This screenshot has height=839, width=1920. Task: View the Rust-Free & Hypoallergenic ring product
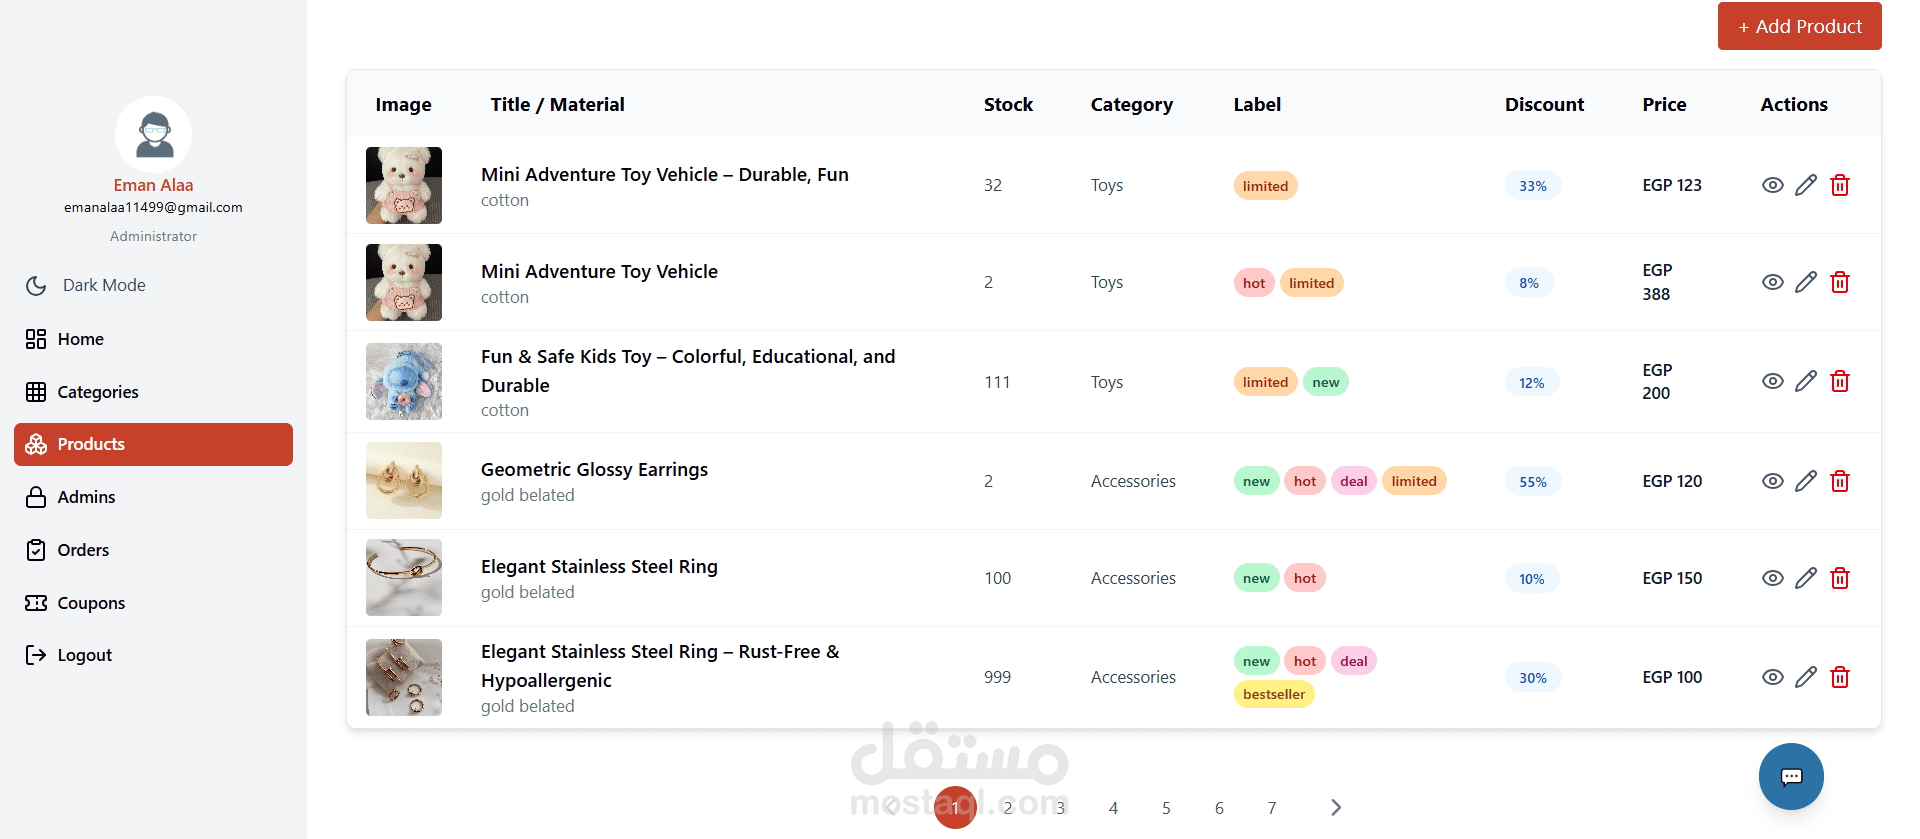[x=1772, y=677]
